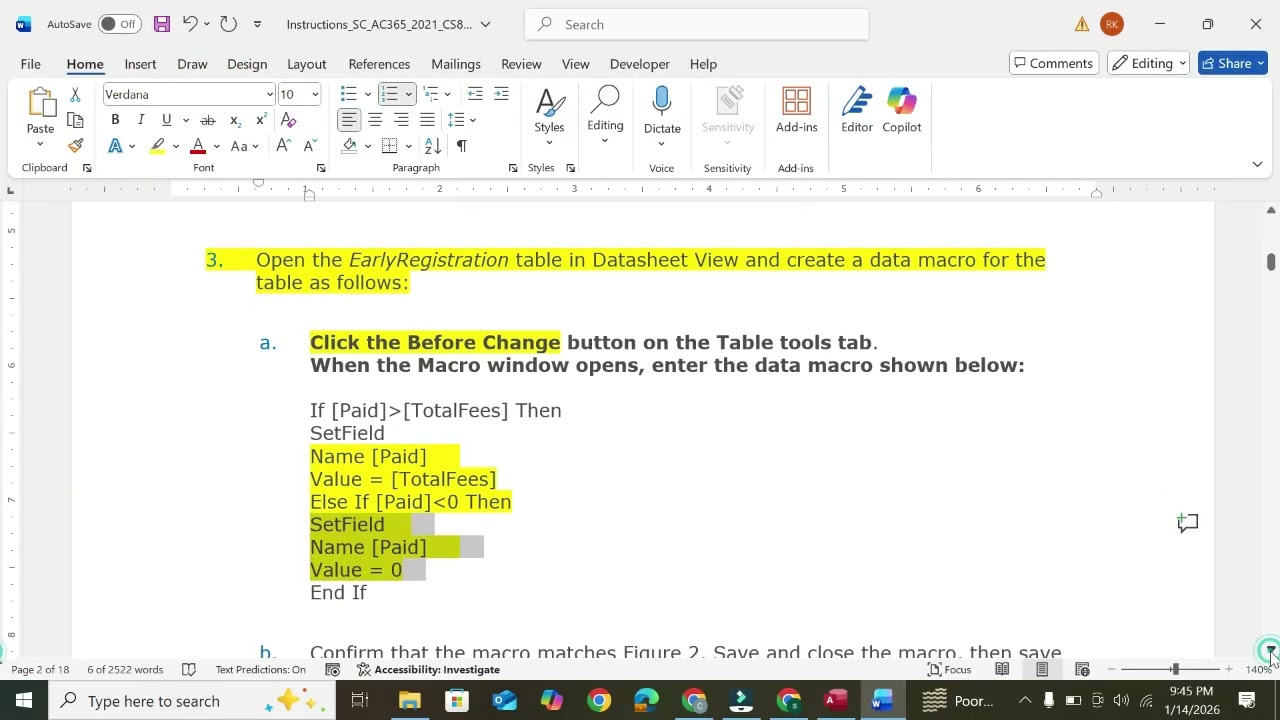Click the Copy icon in Clipboard group
The image size is (1280, 720).
click(x=75, y=120)
